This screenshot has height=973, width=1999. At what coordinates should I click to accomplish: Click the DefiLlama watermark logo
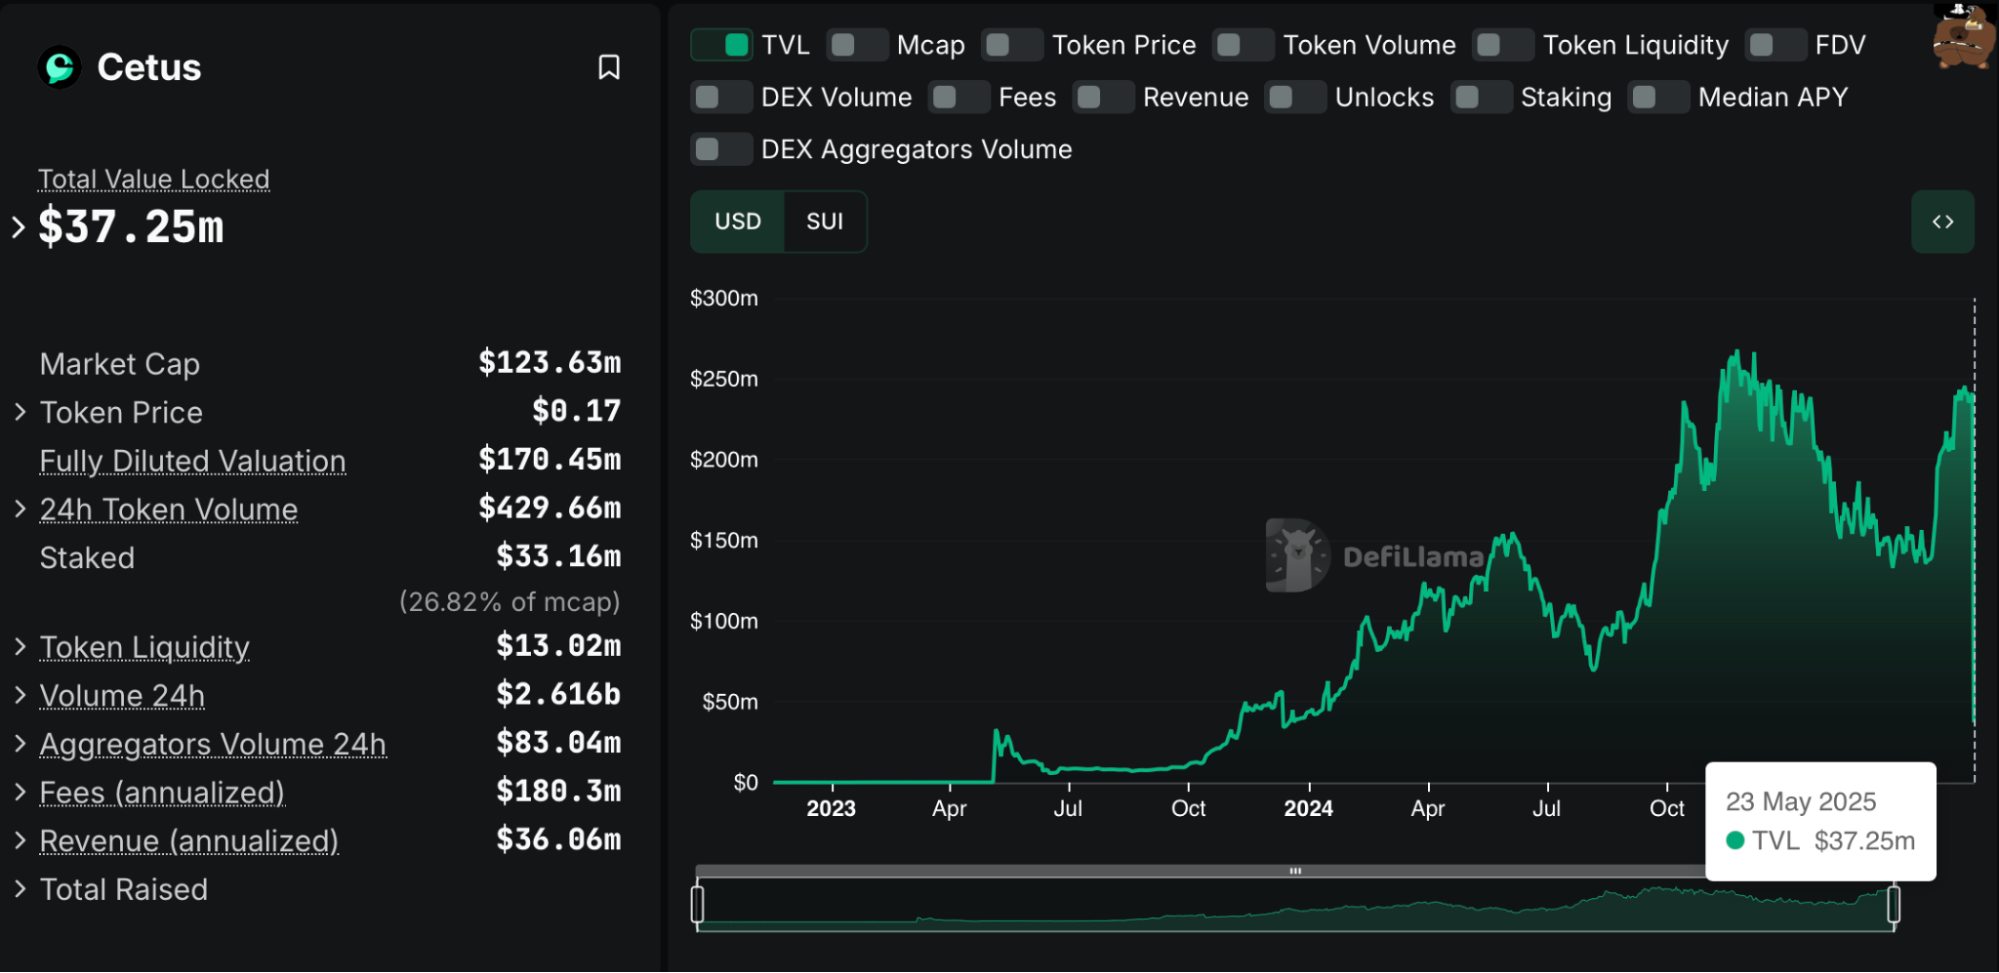[x=1295, y=556]
